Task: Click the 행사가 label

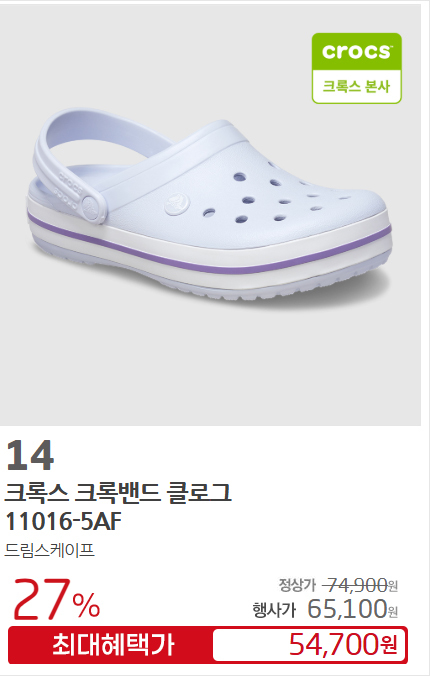Action: [x=274, y=610]
